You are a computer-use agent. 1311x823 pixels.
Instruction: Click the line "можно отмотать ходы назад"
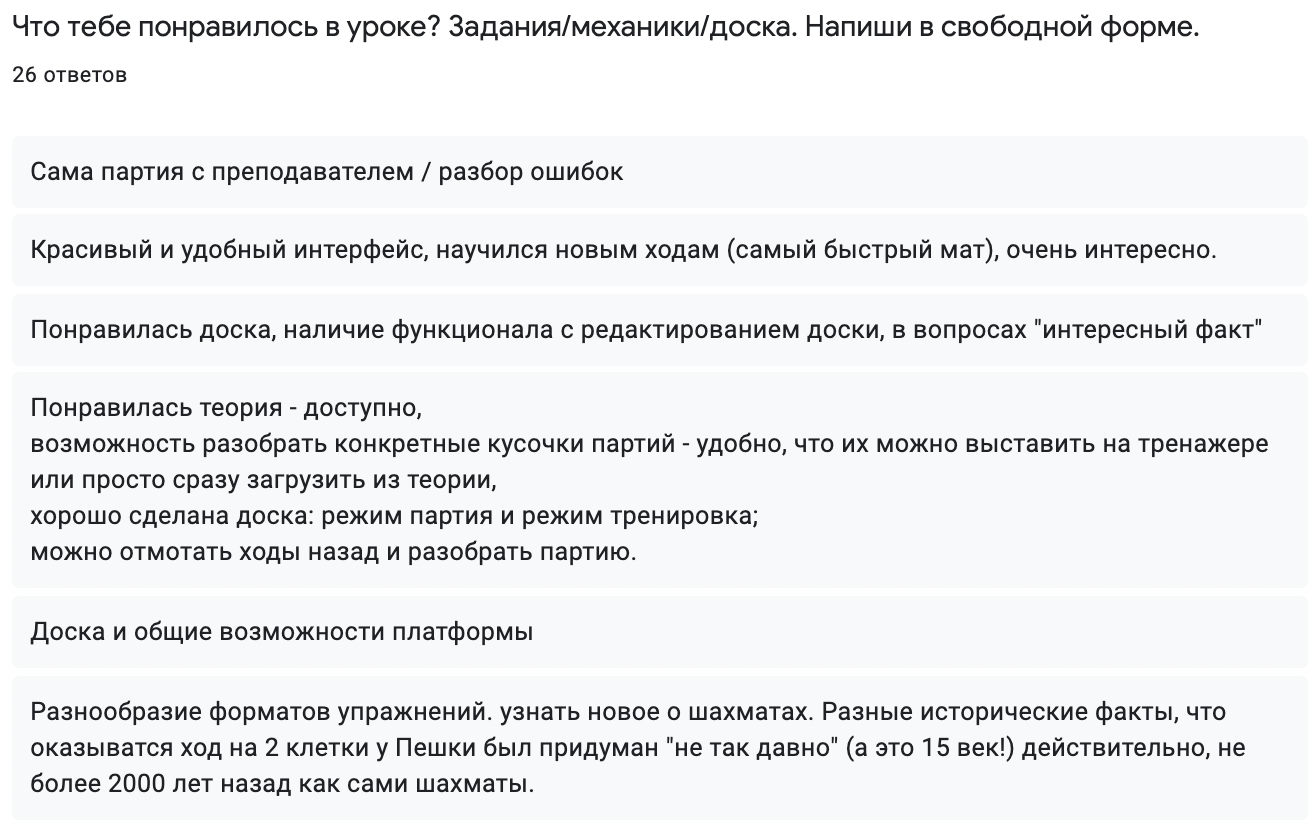tap(333, 552)
